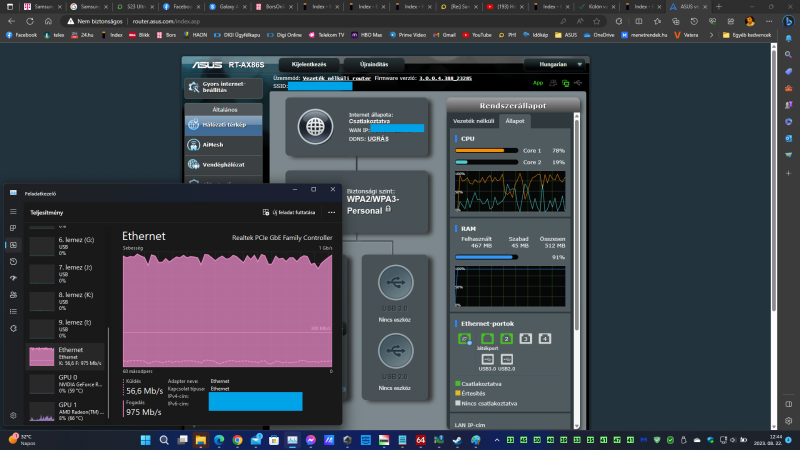Open Task Manager three-dots more options

click(x=332, y=212)
